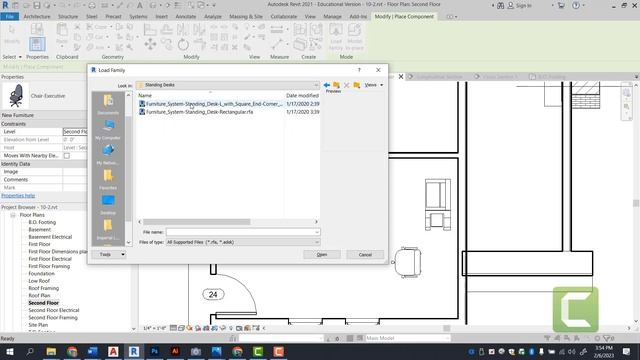Click the Text (A) icon in quick access toolbar

pyautogui.click(x=140, y=5)
